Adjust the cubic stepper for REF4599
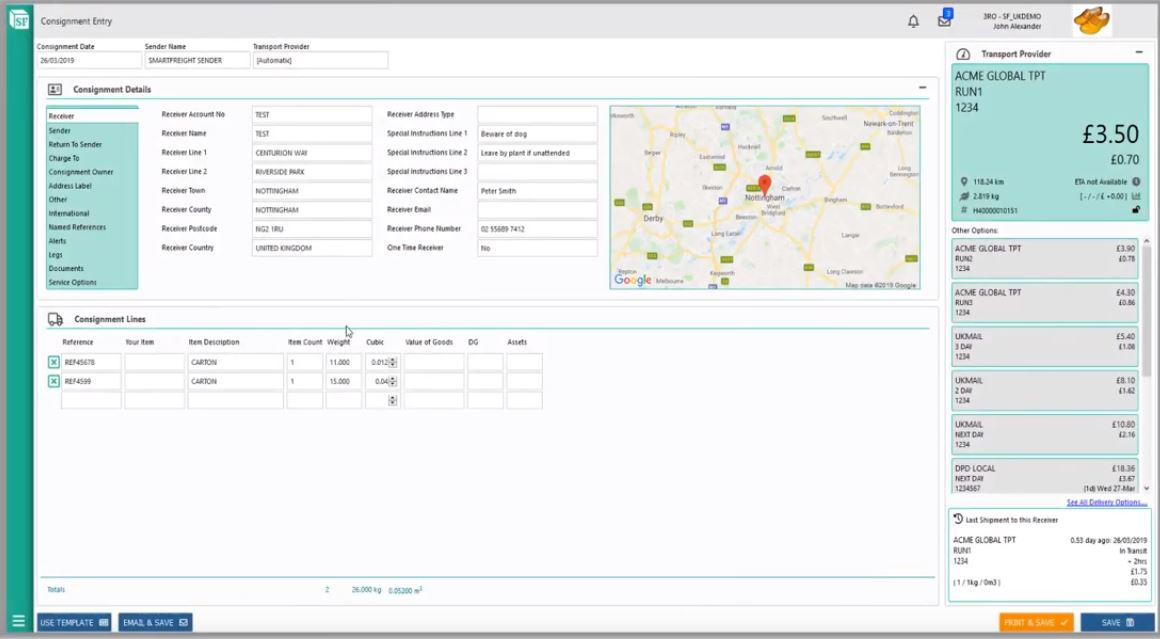The height and width of the screenshot is (639, 1160). tap(393, 382)
